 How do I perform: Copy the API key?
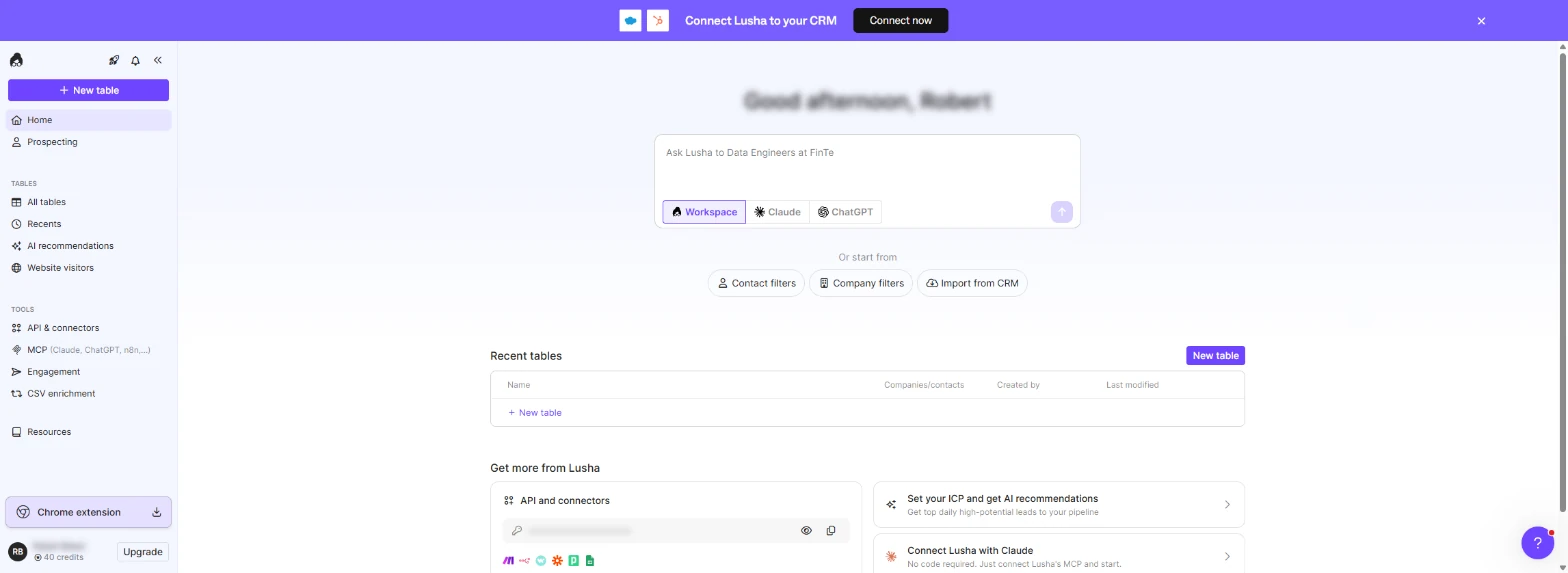click(x=831, y=531)
